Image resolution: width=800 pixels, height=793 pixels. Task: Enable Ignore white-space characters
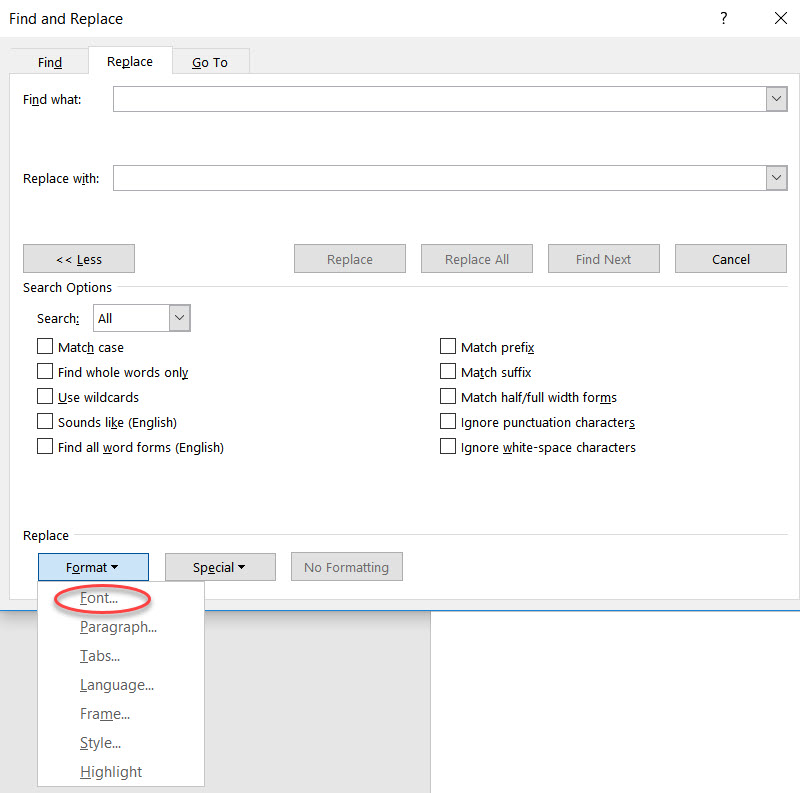[x=448, y=447]
